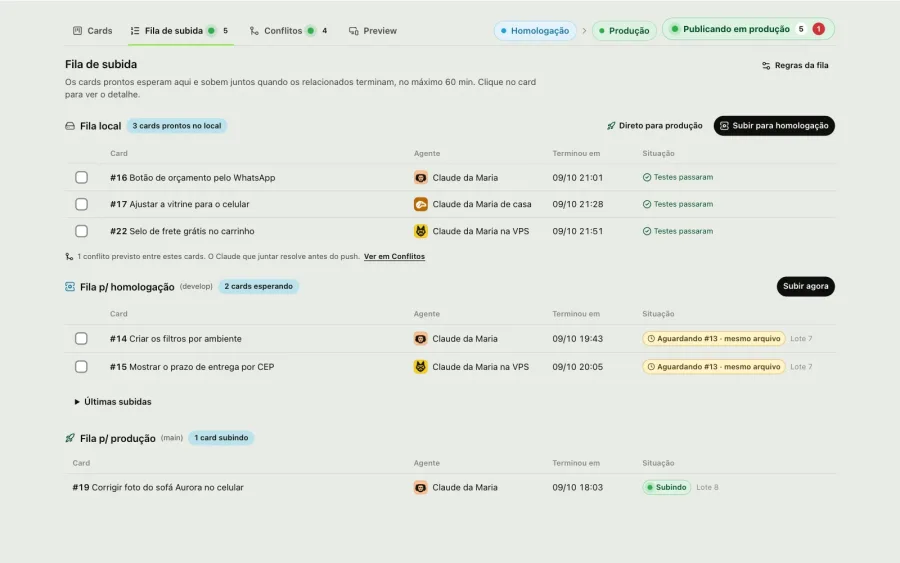900x563 pixels.
Task: Click the Fila local drive icon
Action: tap(70, 126)
